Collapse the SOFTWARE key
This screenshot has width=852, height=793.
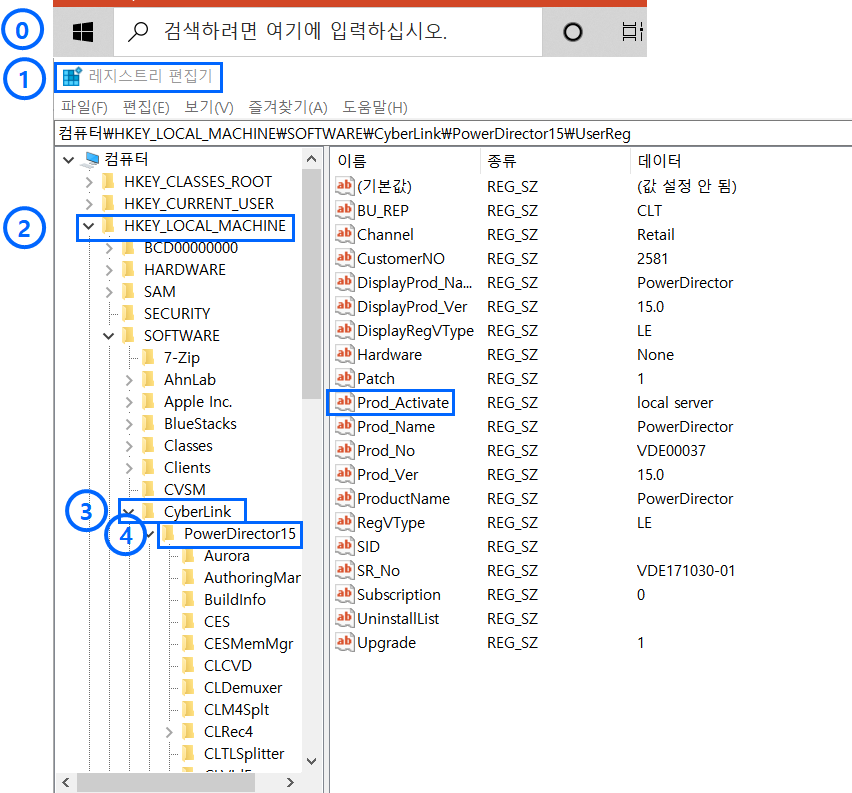click(109, 336)
